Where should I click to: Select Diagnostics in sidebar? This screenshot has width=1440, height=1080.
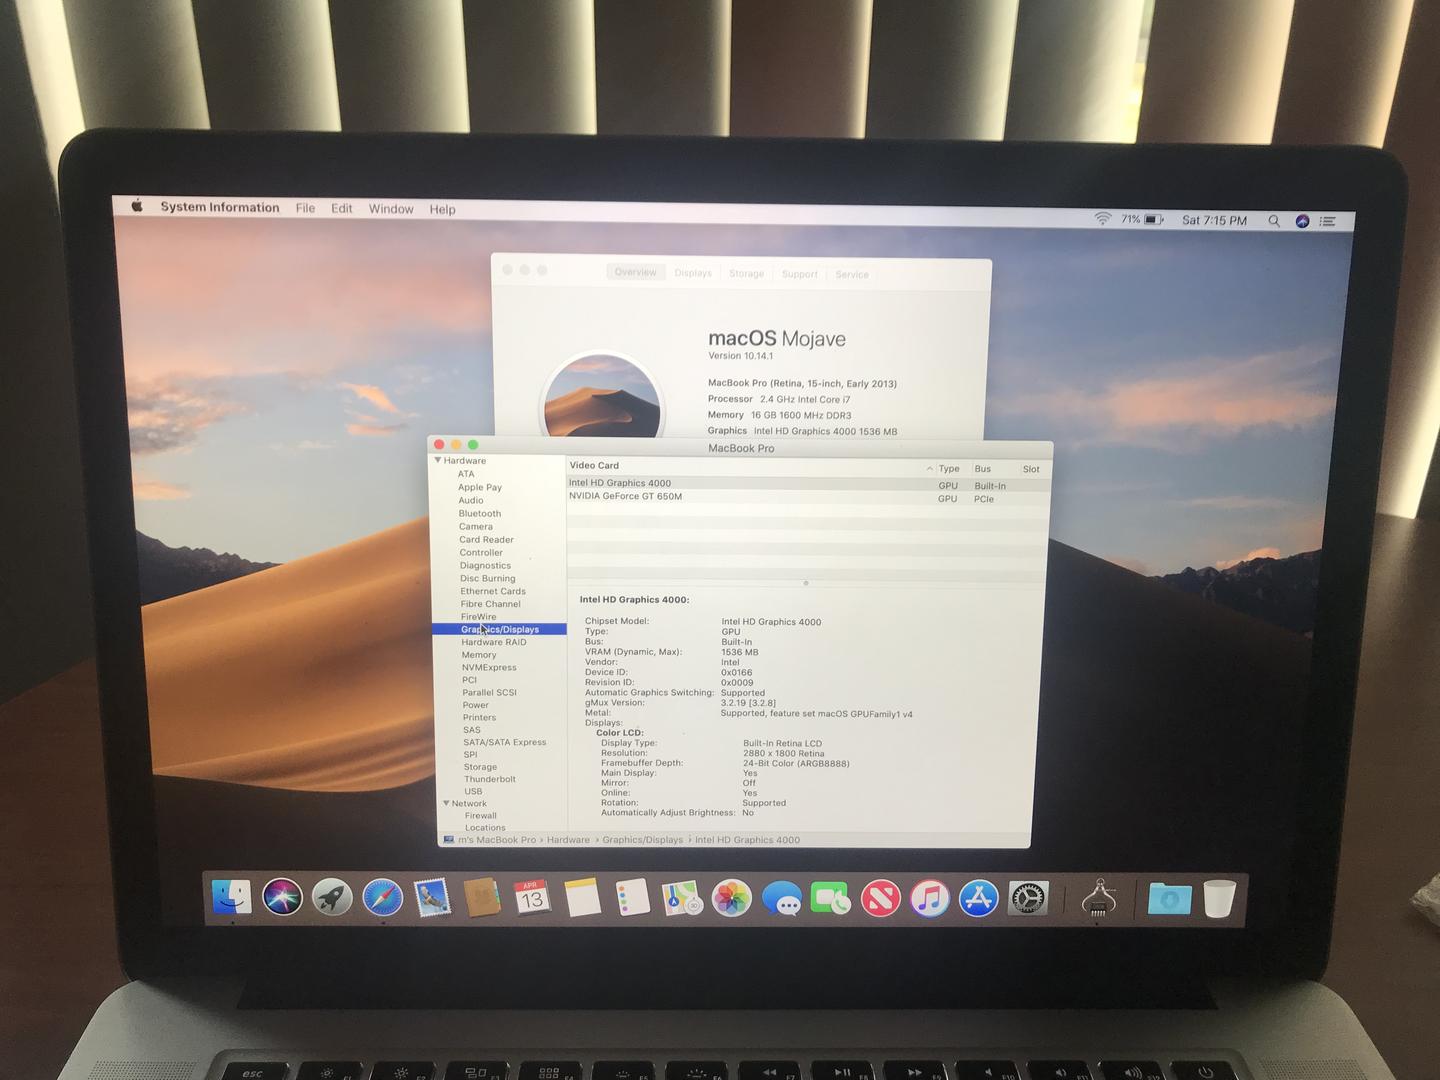pos(485,565)
